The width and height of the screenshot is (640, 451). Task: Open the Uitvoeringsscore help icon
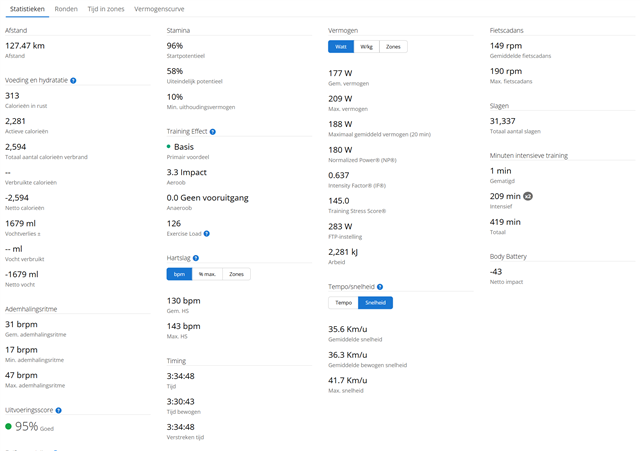[59, 410]
